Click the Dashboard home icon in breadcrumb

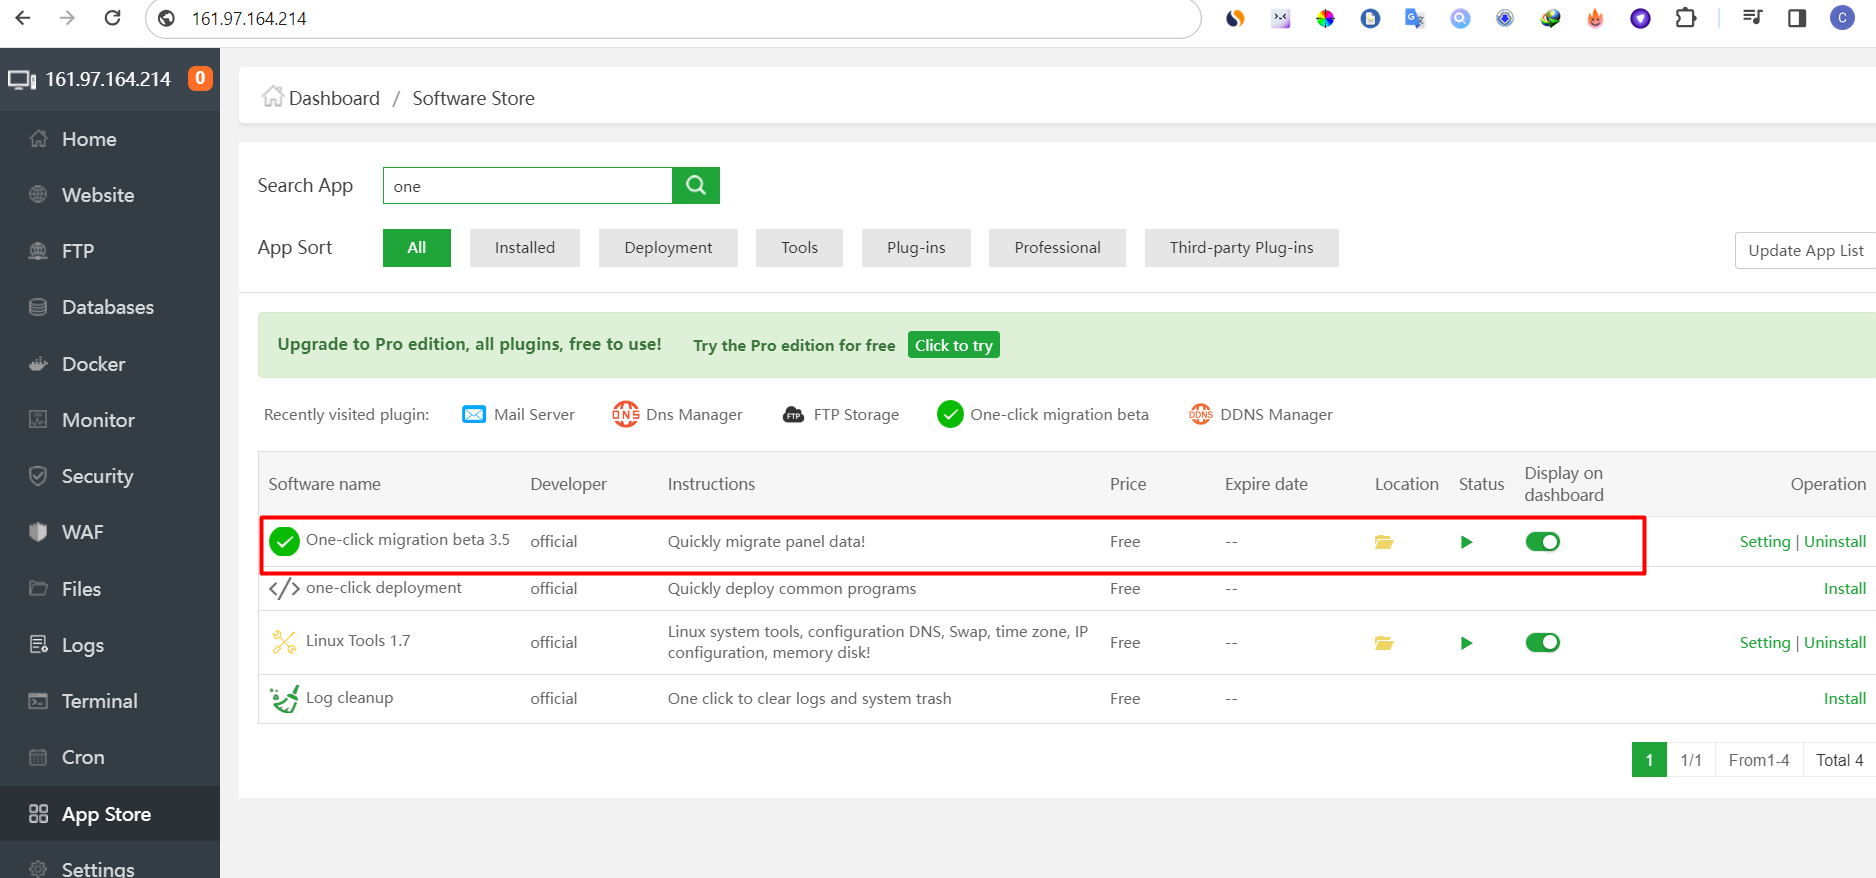tap(272, 97)
